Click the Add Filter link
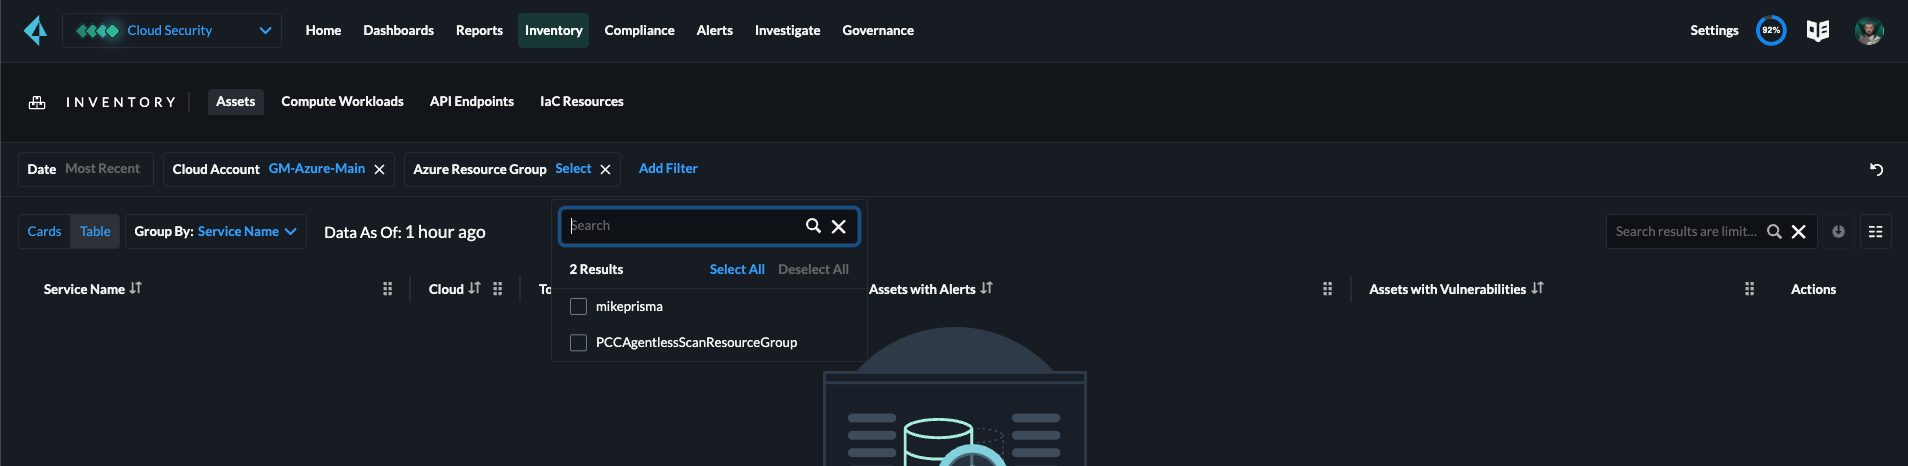The height and width of the screenshot is (466, 1908). 668,169
